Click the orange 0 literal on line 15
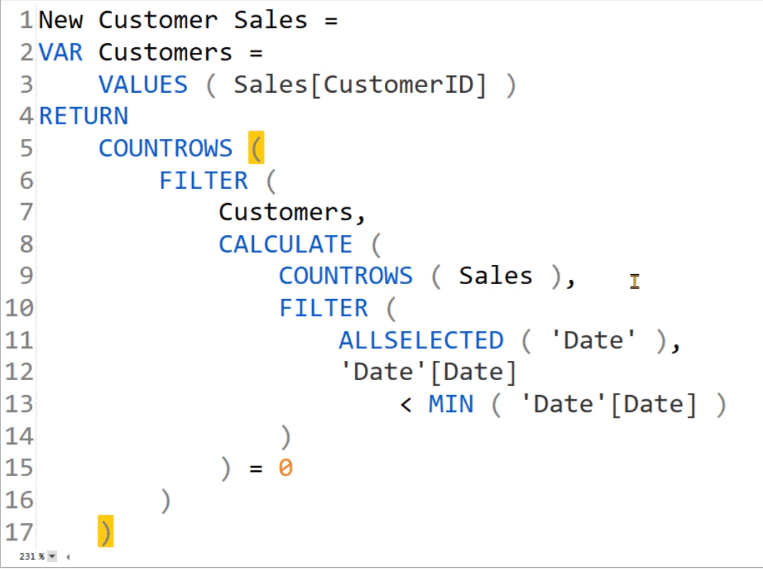The height and width of the screenshot is (571, 763). pyautogui.click(x=286, y=468)
